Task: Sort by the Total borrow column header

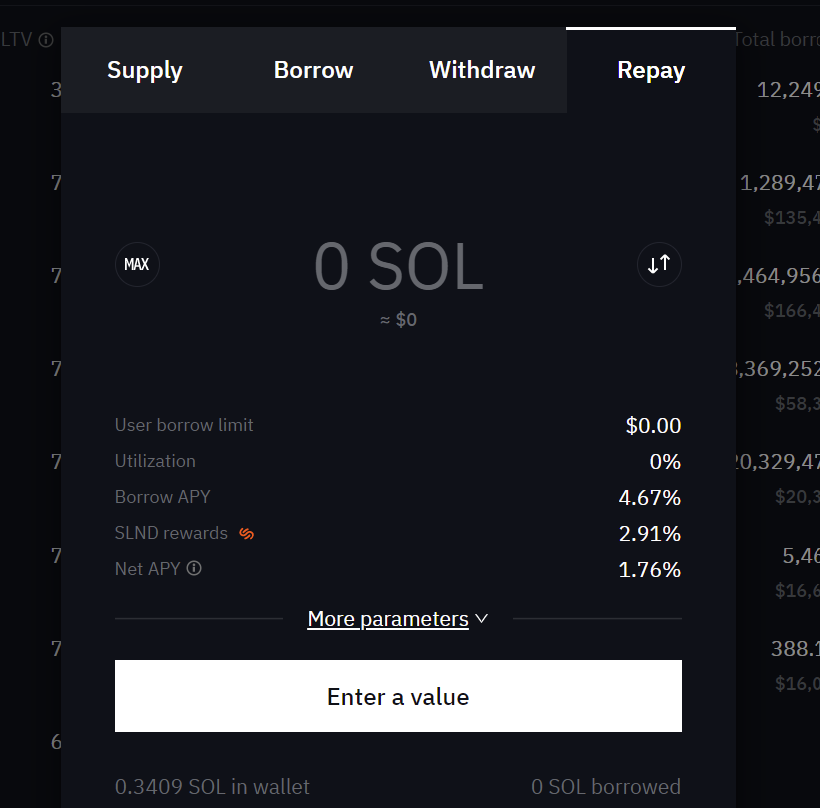Action: 777,40
